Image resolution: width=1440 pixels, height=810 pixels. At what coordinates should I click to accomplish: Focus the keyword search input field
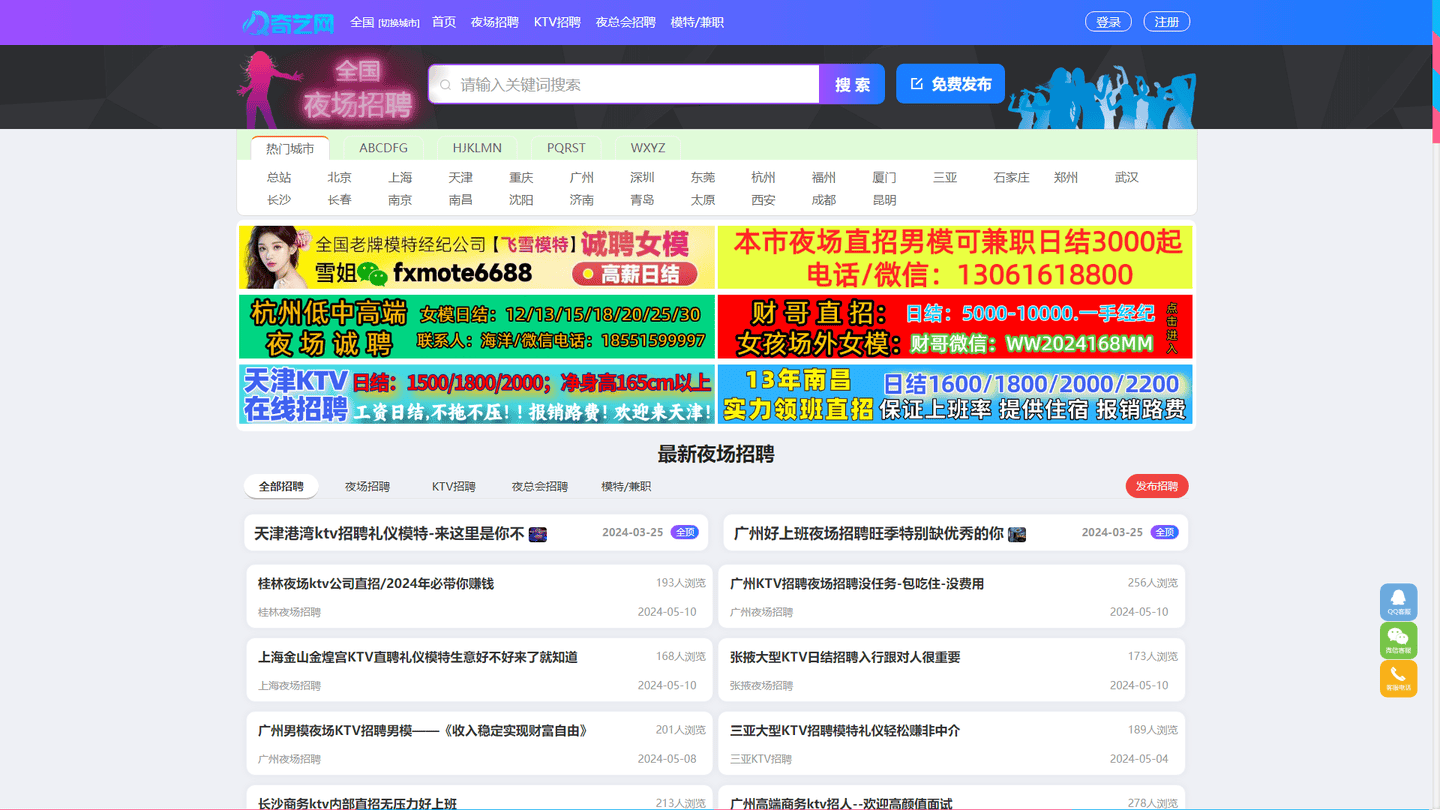point(625,84)
